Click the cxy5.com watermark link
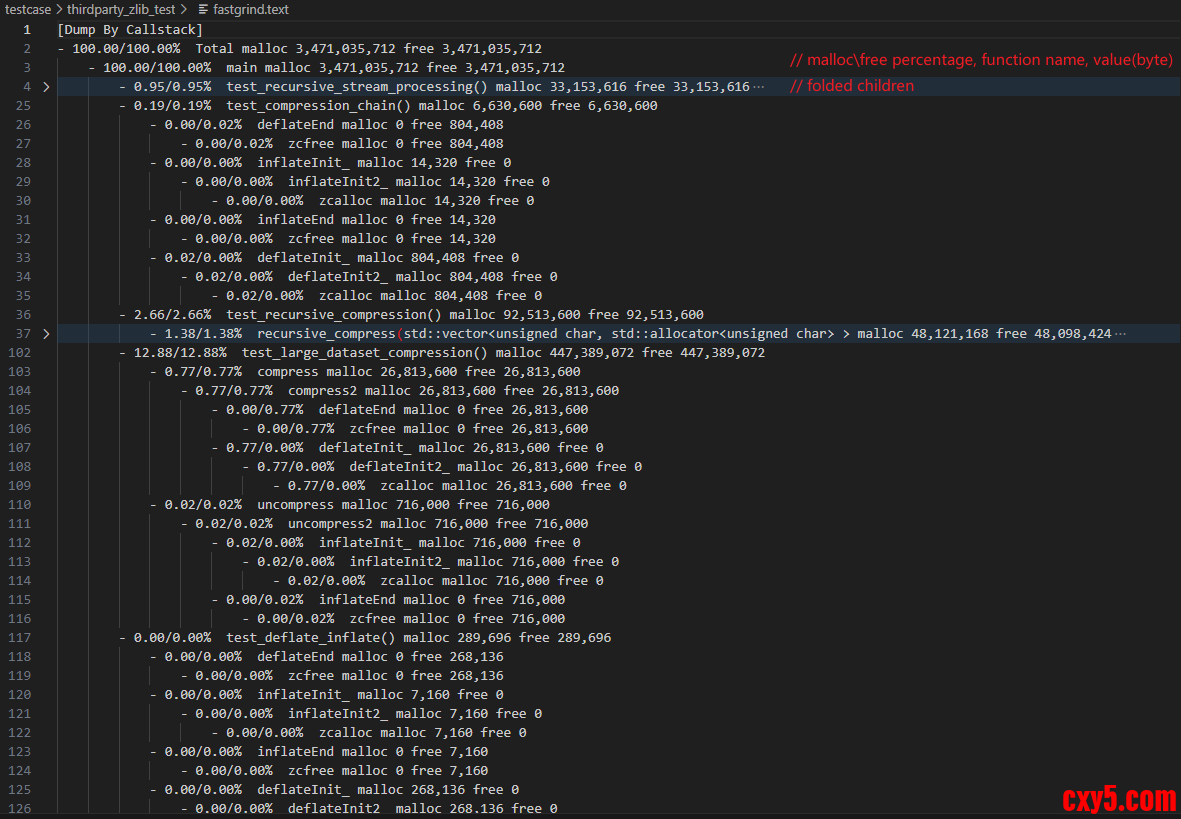Viewport: 1181px width, 819px height. (x=1118, y=799)
